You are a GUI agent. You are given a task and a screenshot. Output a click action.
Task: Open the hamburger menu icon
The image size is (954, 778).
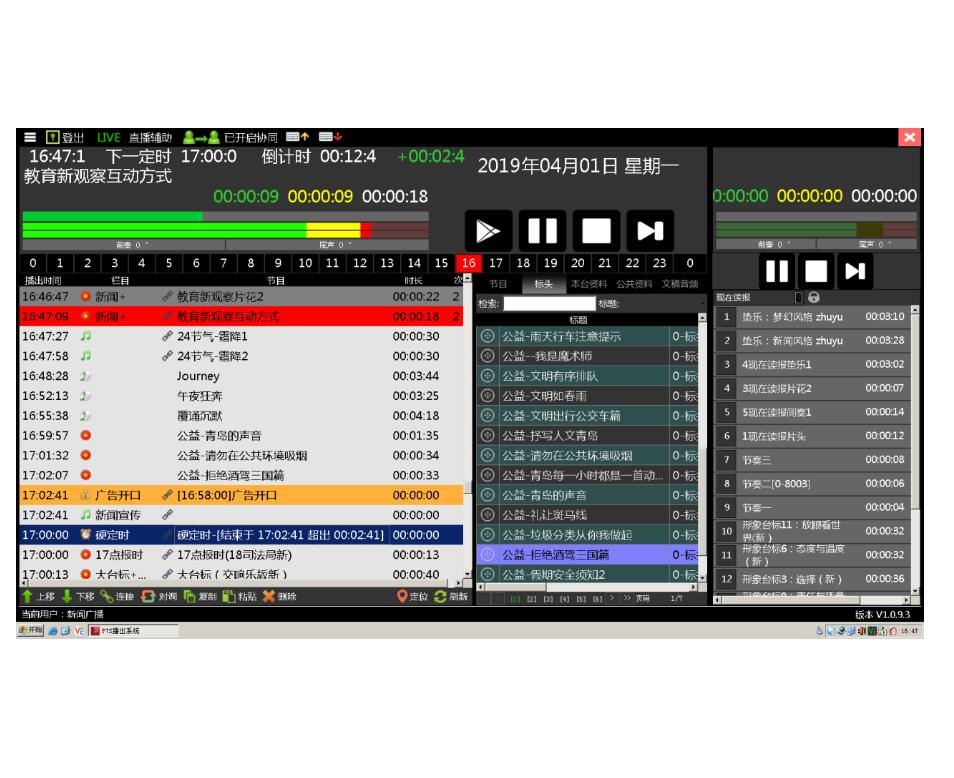pos(30,137)
